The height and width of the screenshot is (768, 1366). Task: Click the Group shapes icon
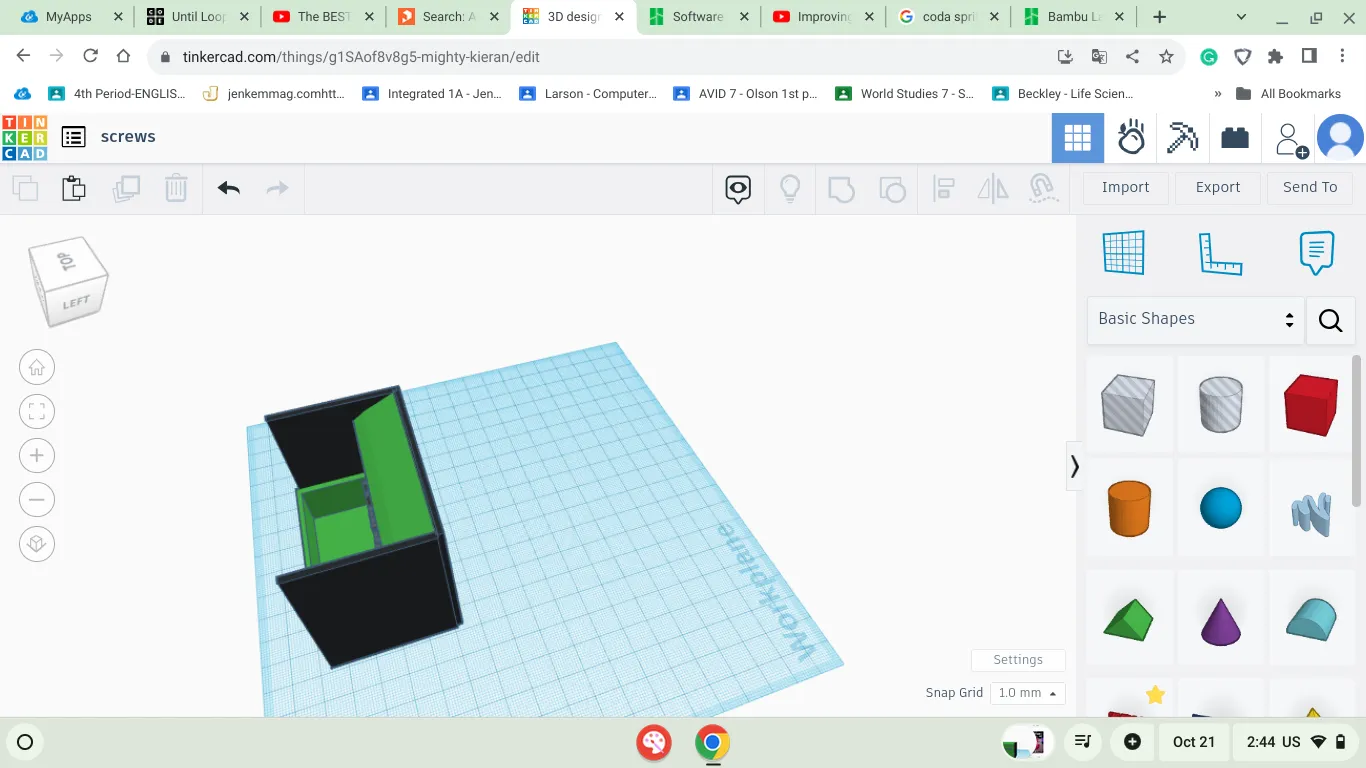click(841, 188)
